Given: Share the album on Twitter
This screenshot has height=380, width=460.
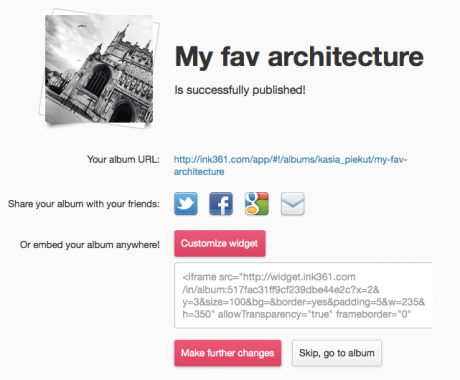Looking at the screenshot, I should click(186, 203).
